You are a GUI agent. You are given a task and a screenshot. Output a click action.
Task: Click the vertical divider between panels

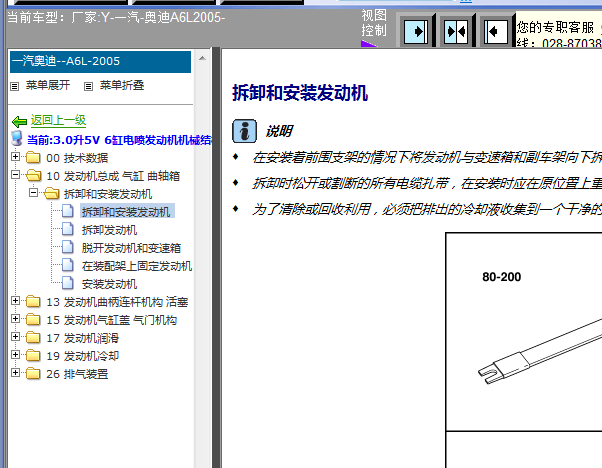pos(217,257)
